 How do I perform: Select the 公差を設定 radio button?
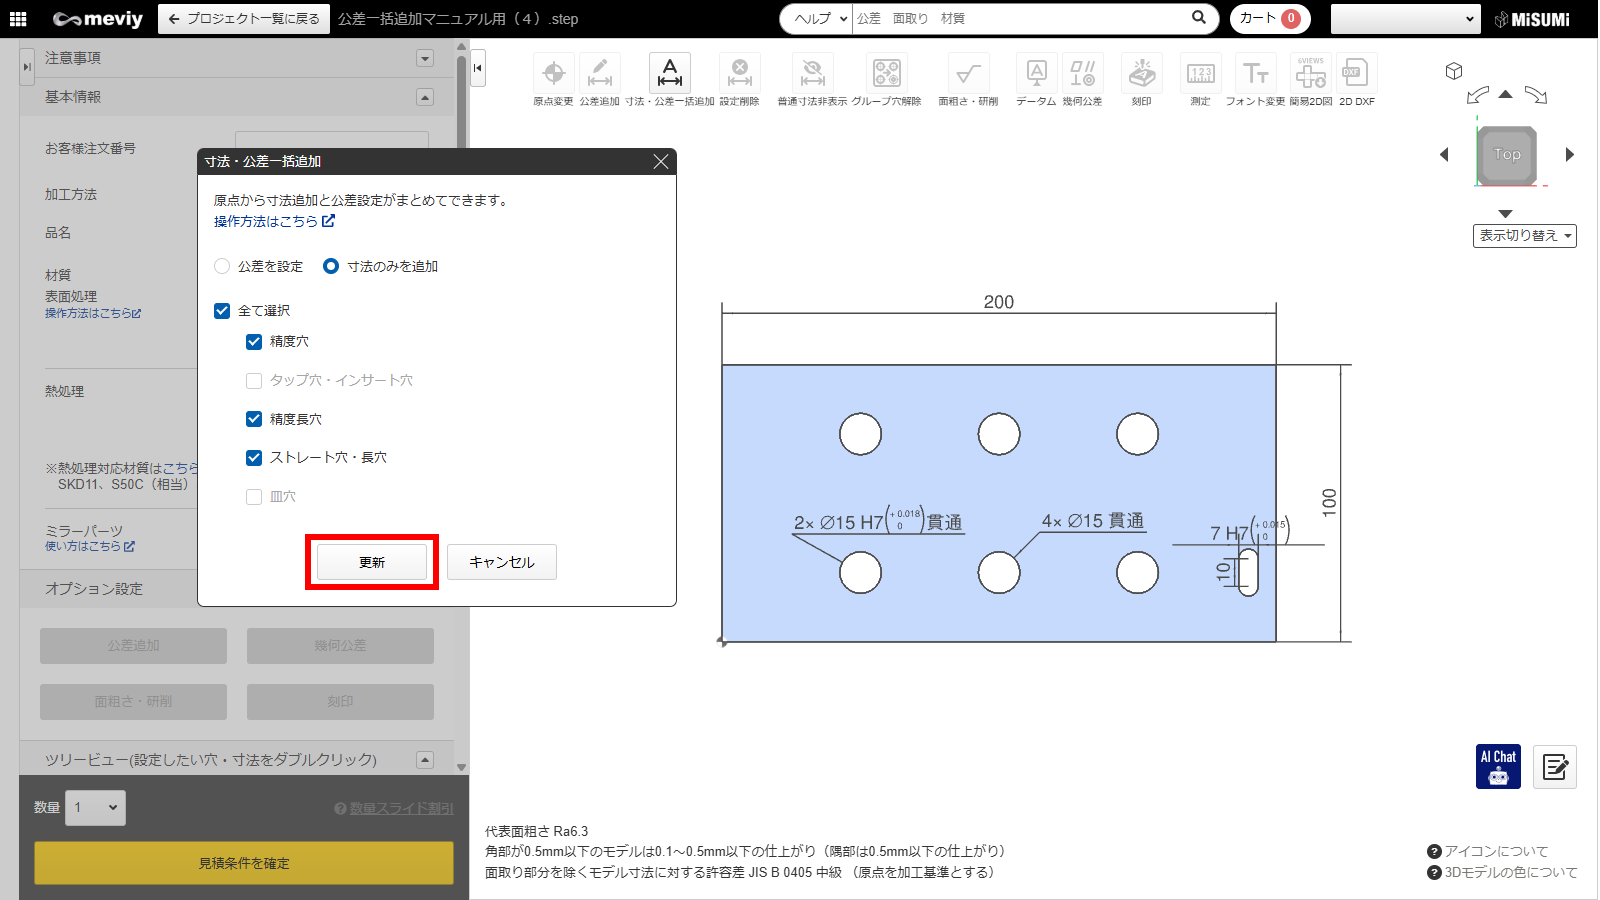[222, 266]
